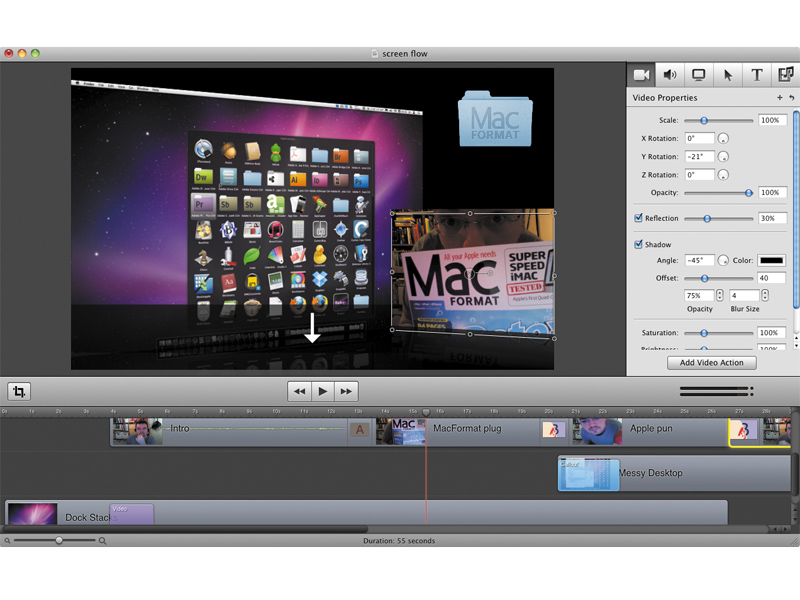Open the Audio Properties speaker tab
The width and height of the screenshot is (800, 600).
point(670,75)
